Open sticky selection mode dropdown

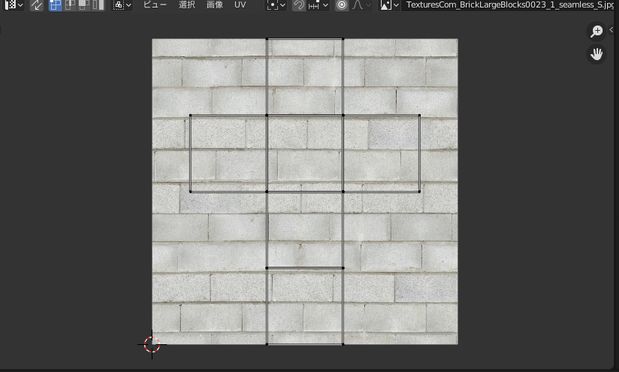pos(122,5)
